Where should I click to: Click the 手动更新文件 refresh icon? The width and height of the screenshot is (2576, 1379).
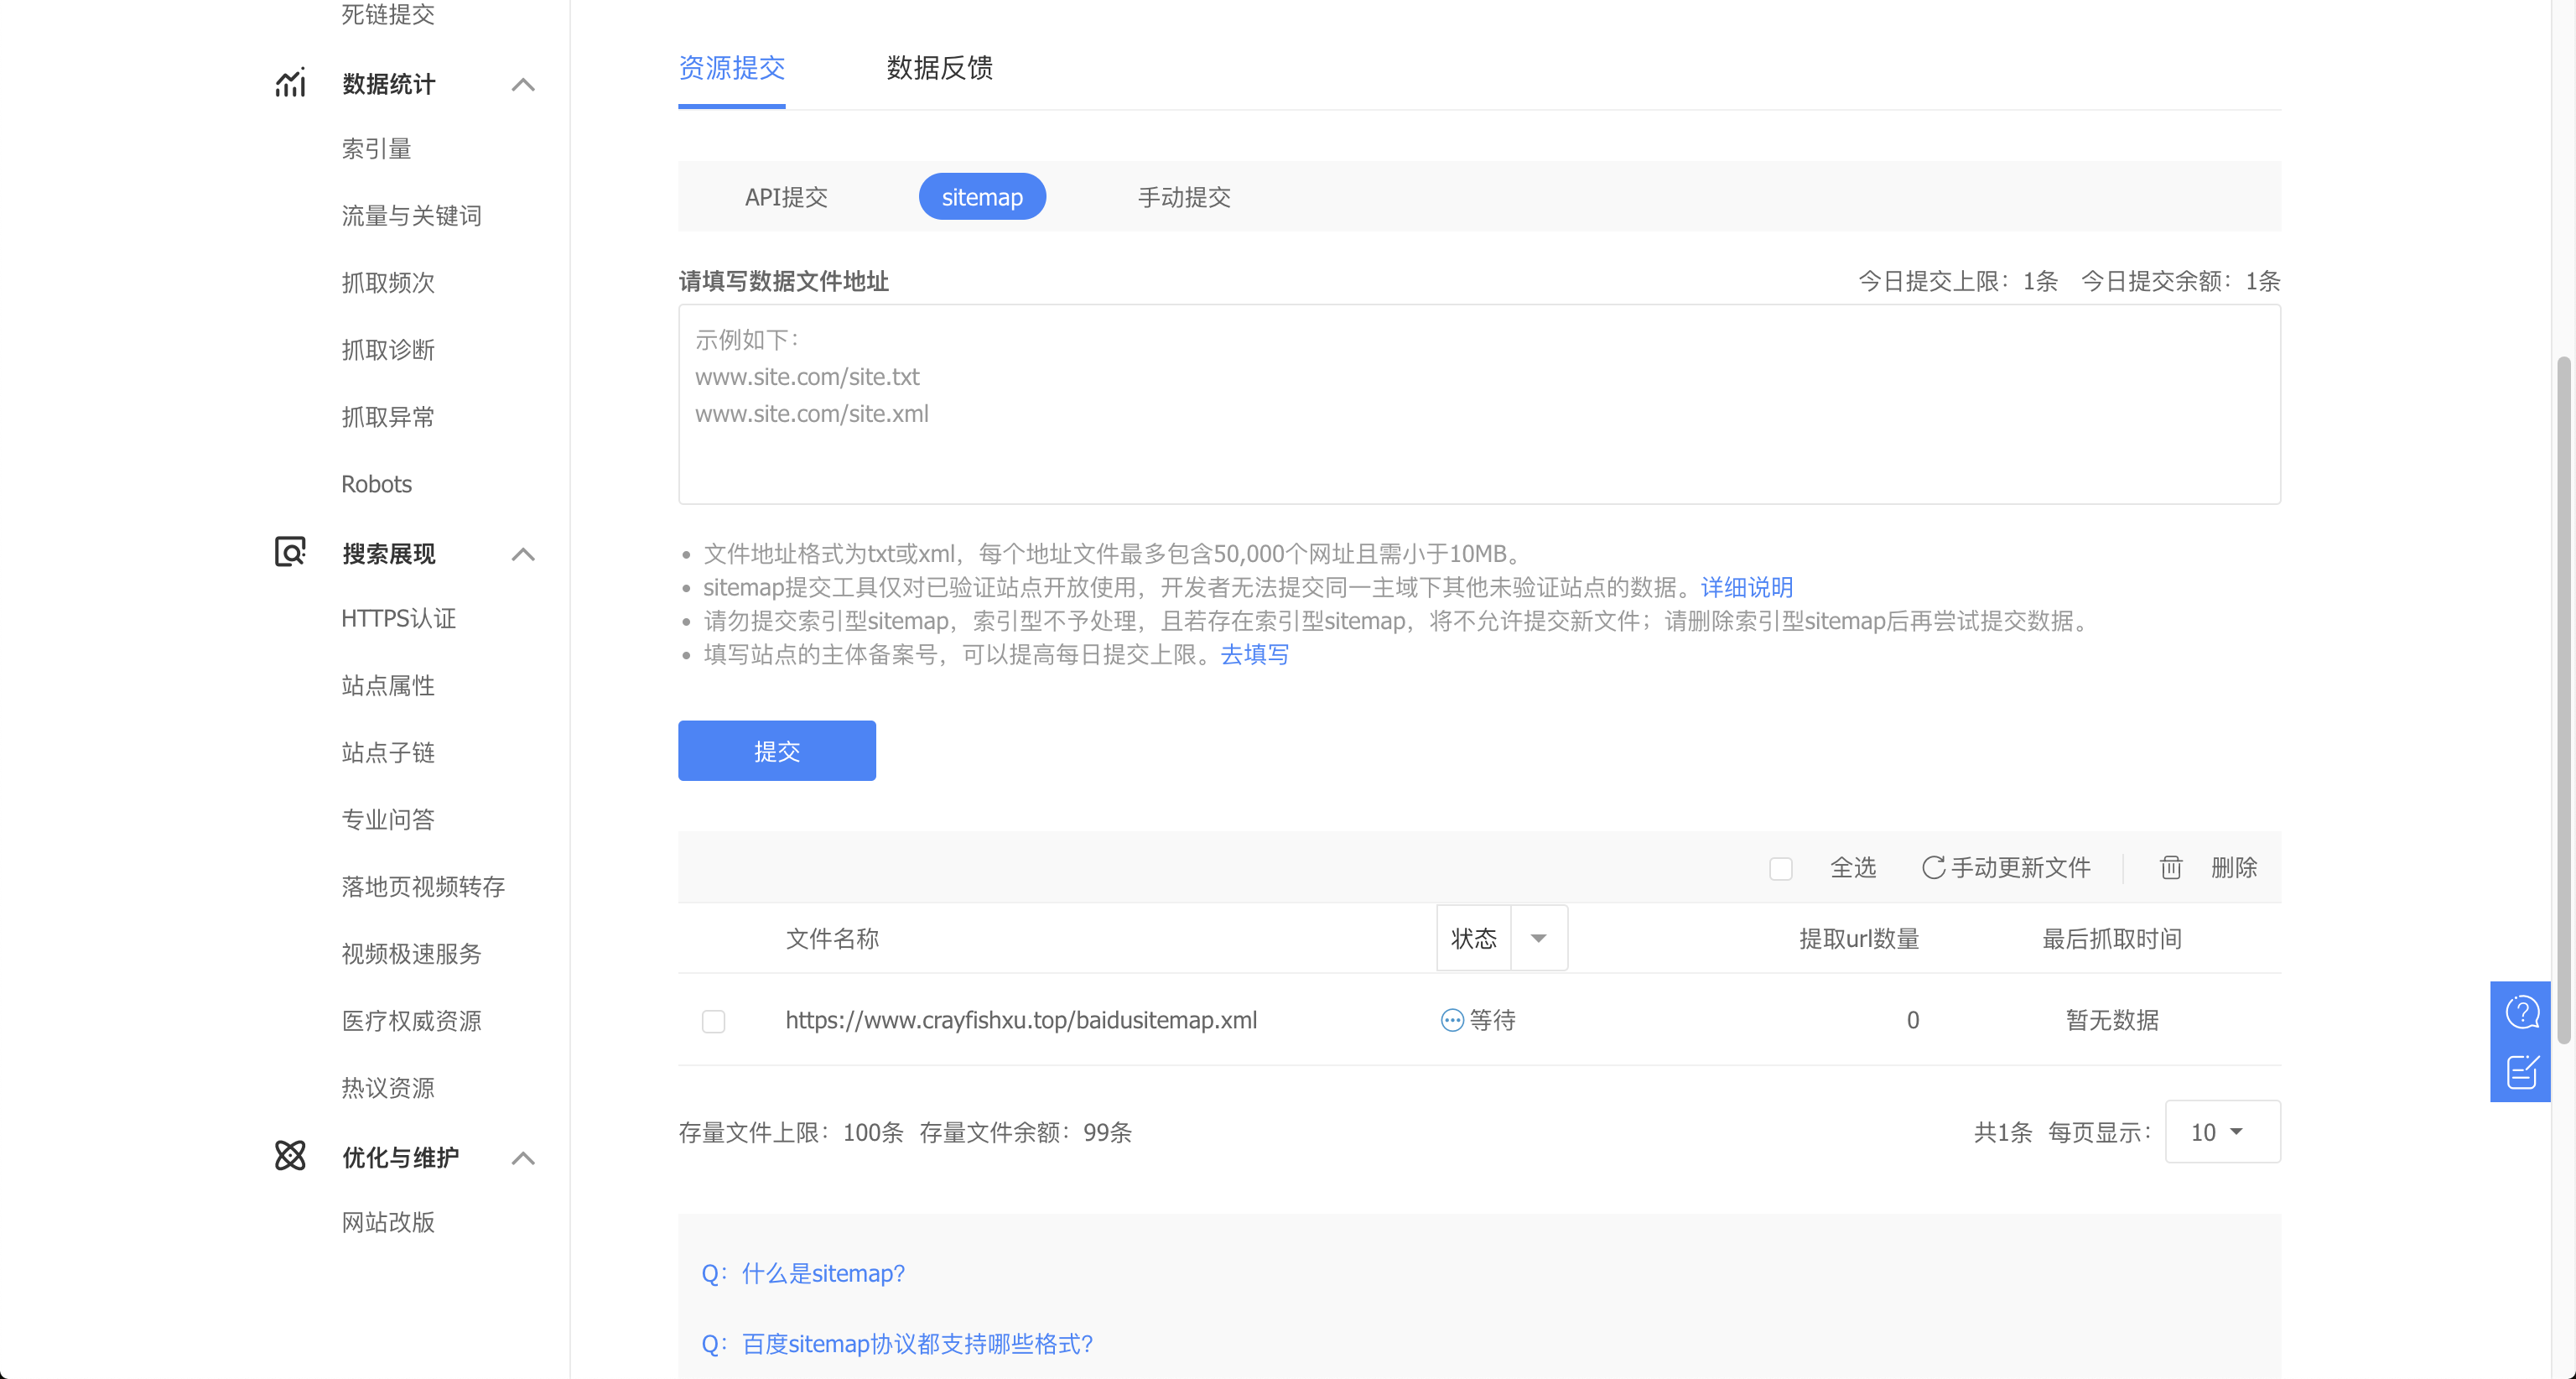1933,867
